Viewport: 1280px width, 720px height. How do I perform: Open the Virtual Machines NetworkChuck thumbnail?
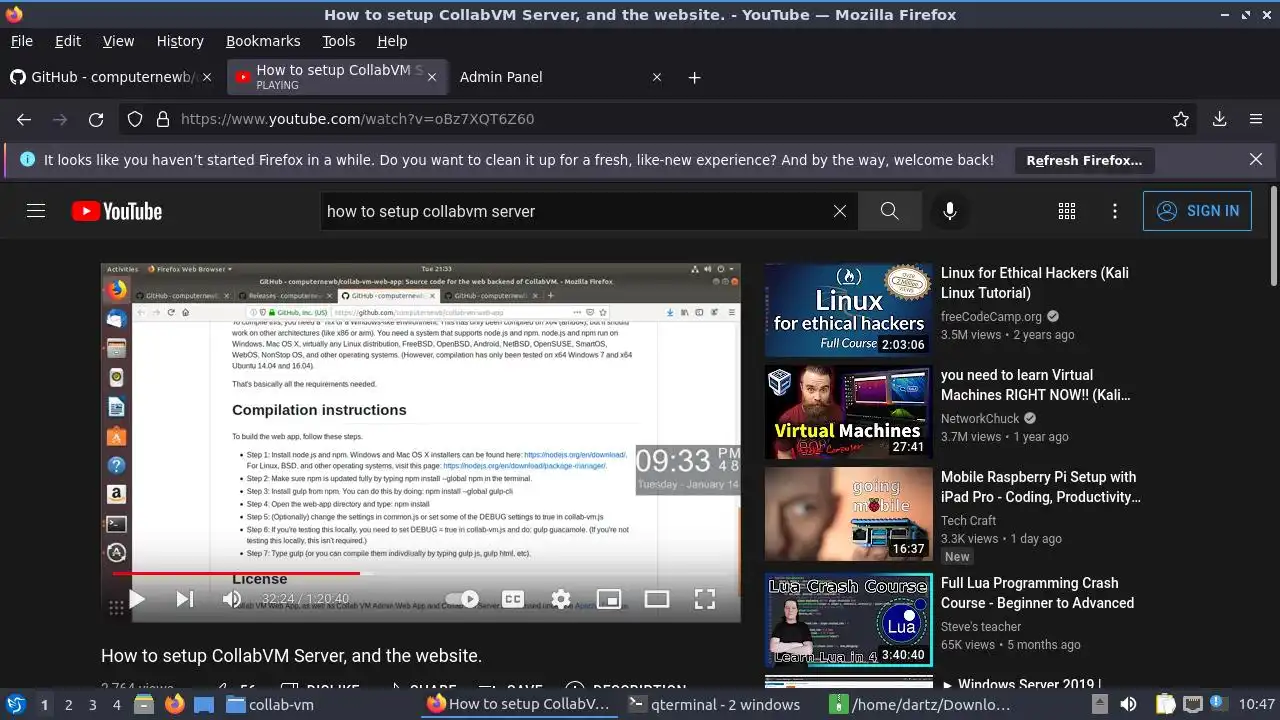[x=849, y=412]
